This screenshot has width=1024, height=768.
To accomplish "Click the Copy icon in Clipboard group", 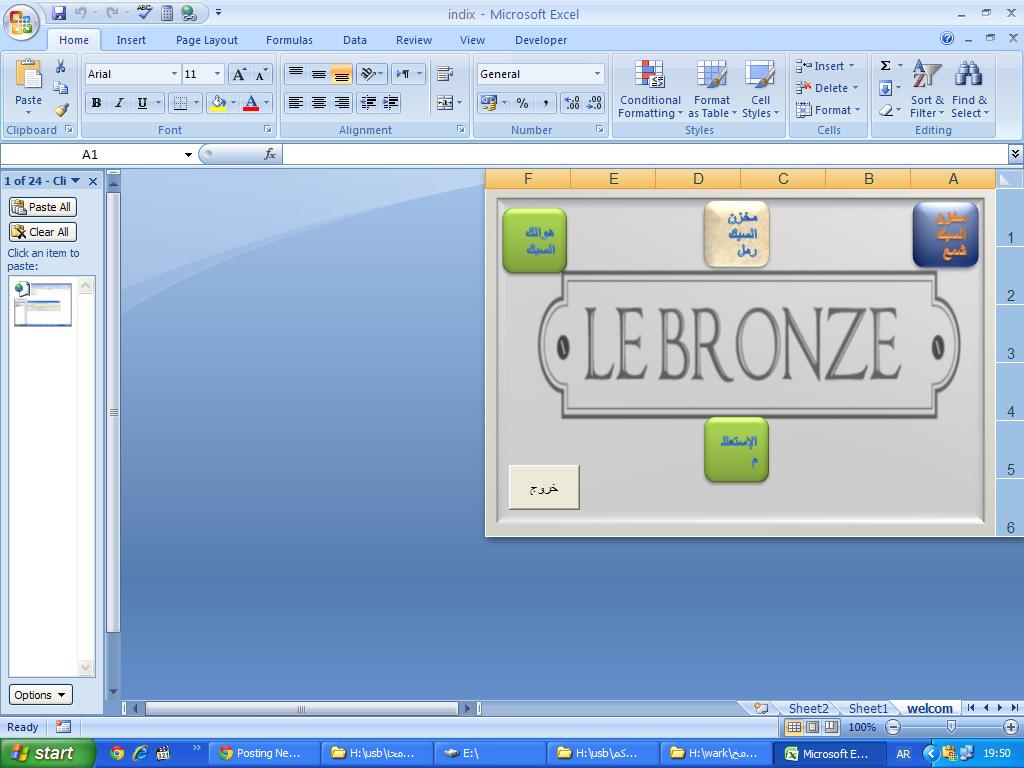I will [61, 88].
